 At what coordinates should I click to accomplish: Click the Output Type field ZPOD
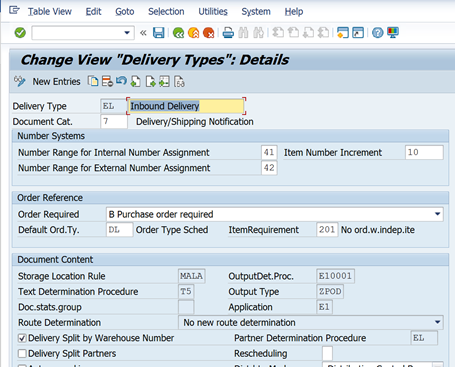tap(330, 292)
